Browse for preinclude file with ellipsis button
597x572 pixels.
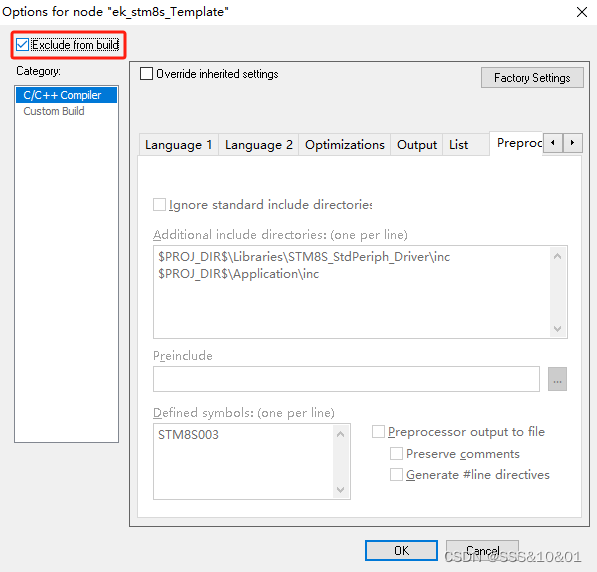(x=557, y=379)
